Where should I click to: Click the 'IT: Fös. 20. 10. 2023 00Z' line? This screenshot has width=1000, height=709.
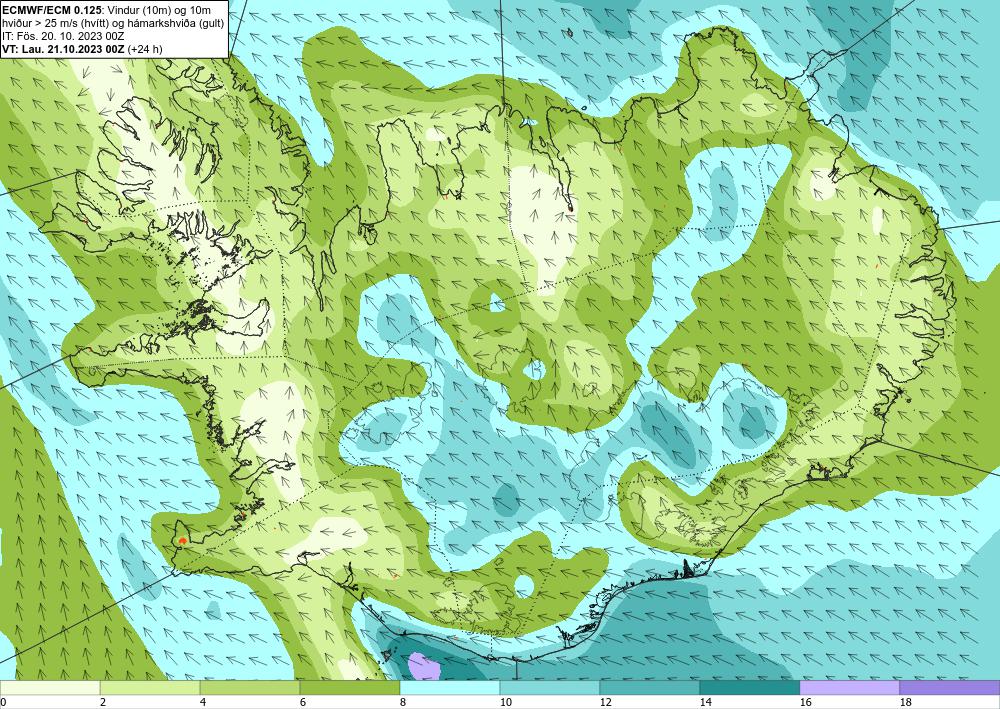point(63,36)
